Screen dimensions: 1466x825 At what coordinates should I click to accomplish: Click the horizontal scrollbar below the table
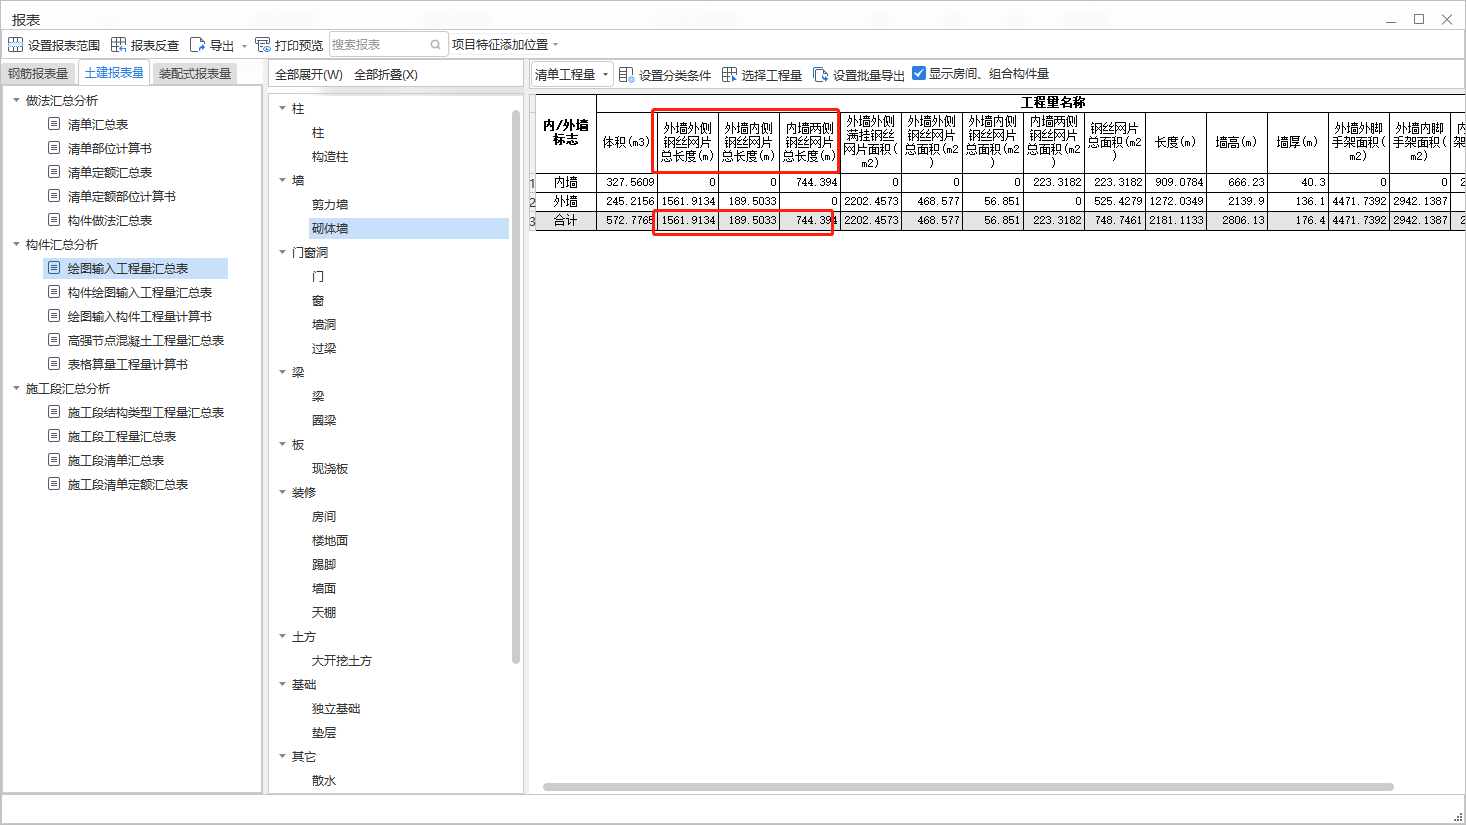coord(968,787)
